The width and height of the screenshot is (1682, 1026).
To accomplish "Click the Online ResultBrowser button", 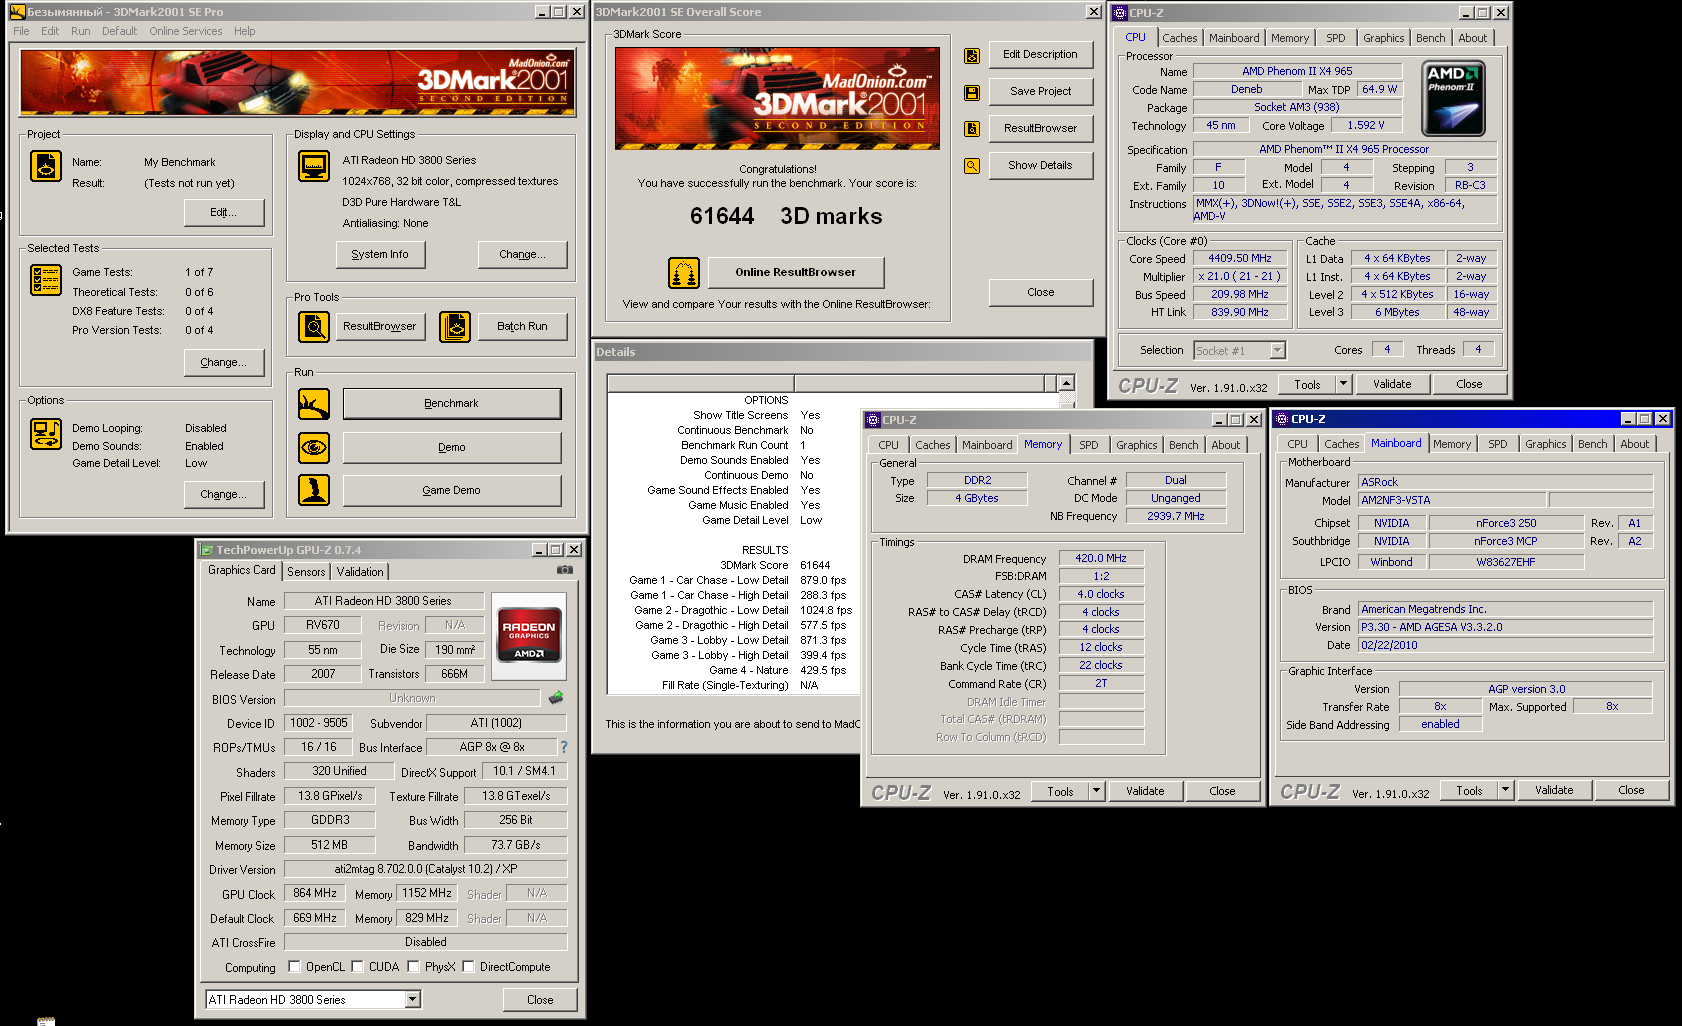I will click(796, 272).
